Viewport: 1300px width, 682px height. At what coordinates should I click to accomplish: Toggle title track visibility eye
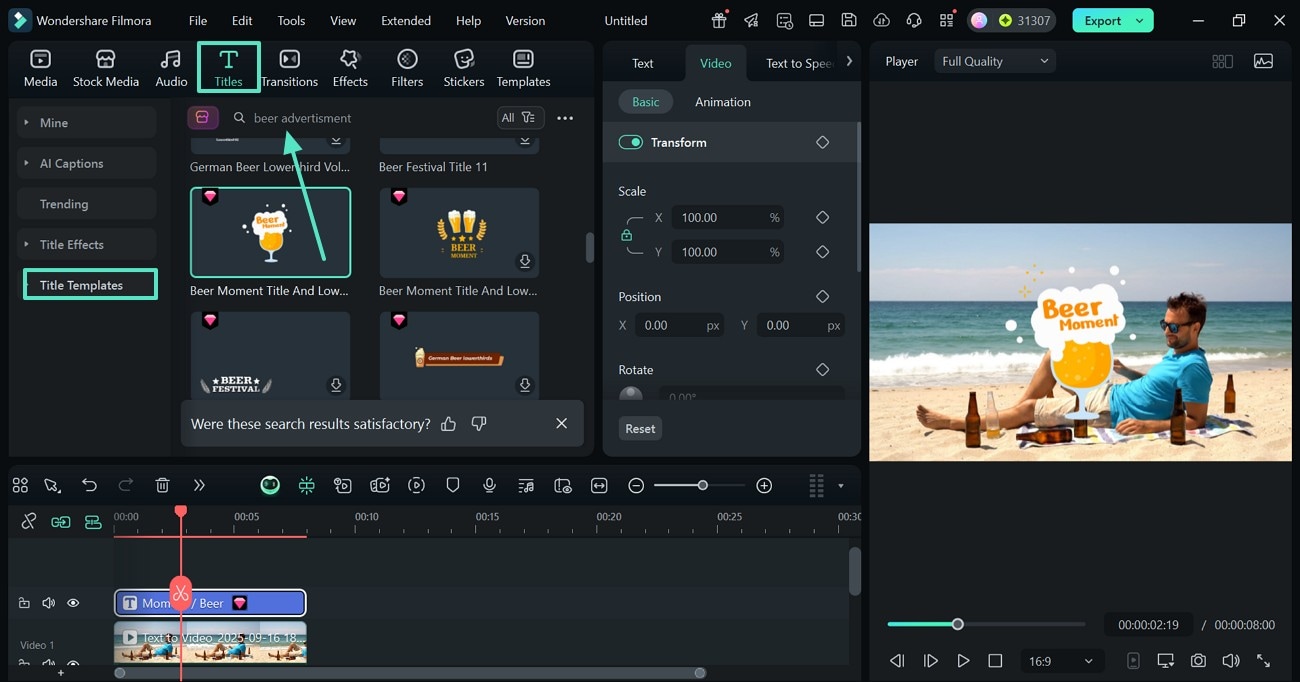tap(73, 603)
